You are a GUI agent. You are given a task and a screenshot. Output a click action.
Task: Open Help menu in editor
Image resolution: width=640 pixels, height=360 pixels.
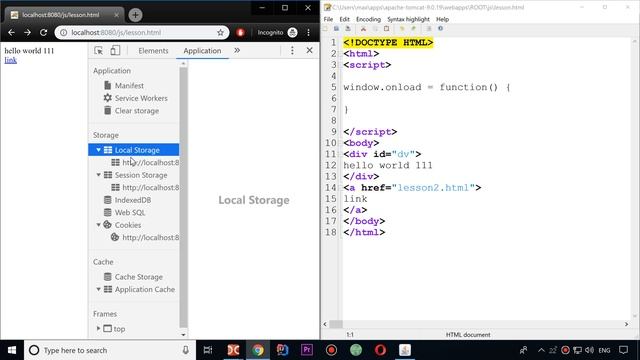tap(442, 19)
